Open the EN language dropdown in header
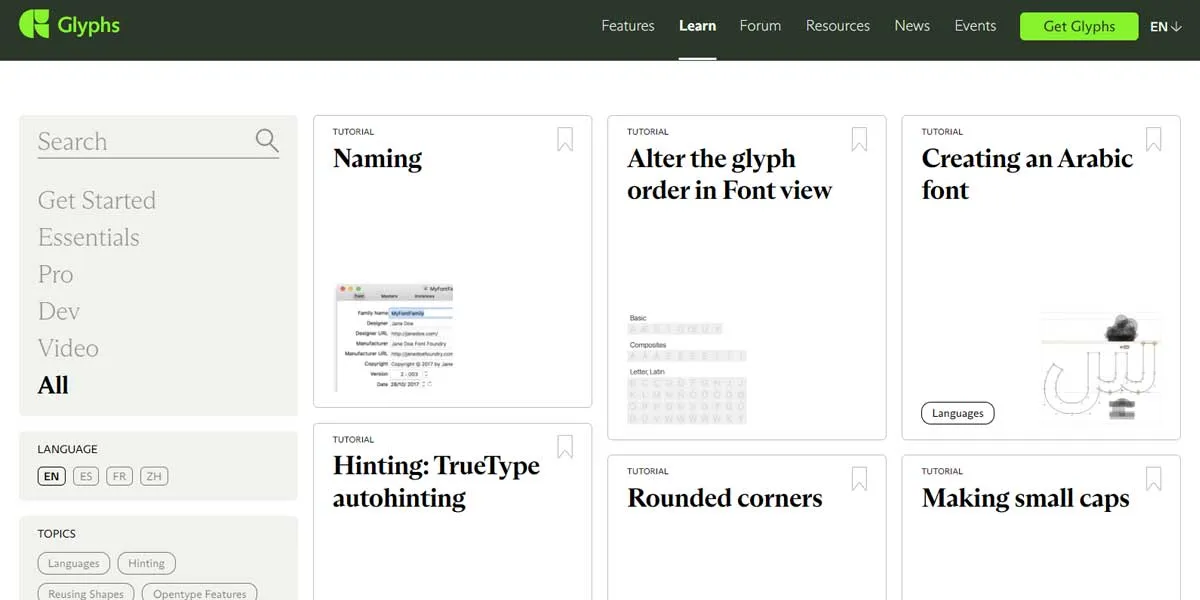Viewport: 1200px width, 600px height. (1166, 26)
